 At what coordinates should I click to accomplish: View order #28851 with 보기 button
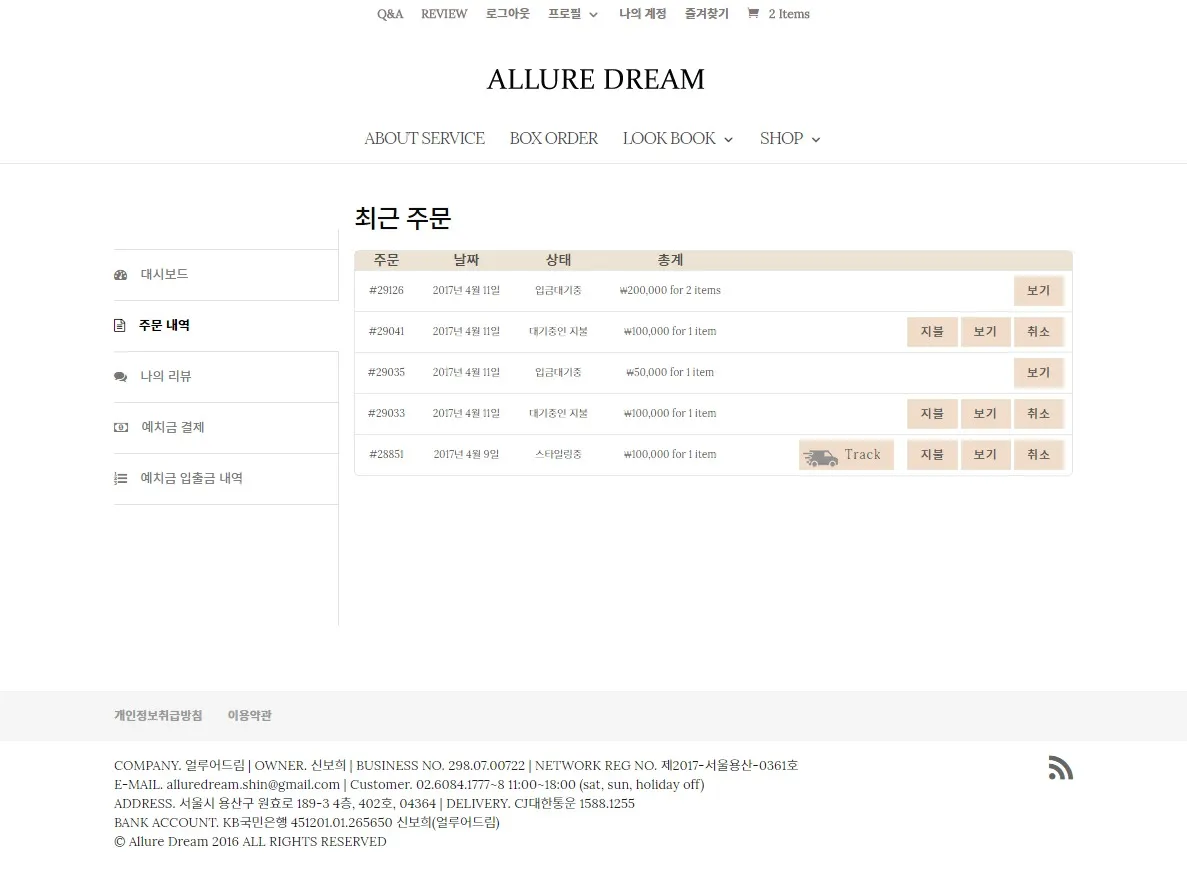click(985, 455)
